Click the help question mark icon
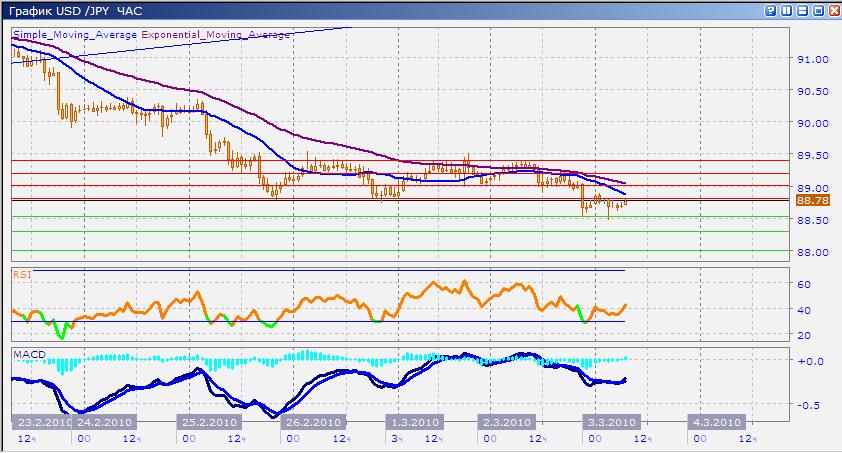Viewport: 842px width, 453px height. (x=771, y=10)
